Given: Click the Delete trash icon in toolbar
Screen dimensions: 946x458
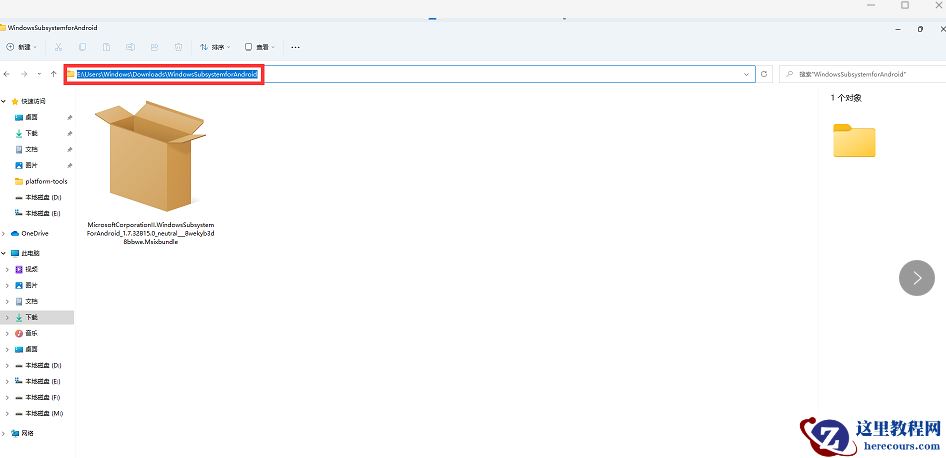Looking at the screenshot, I should coord(179,47).
